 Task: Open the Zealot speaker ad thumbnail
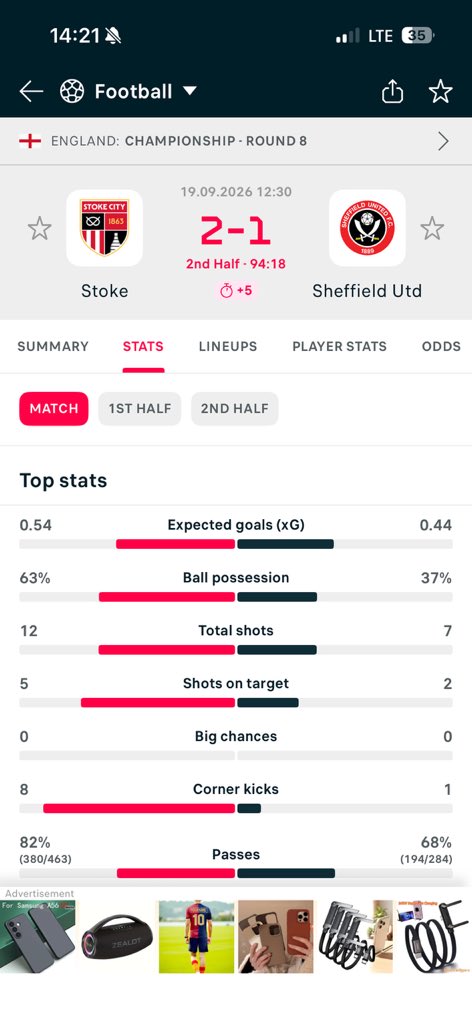tap(116, 937)
